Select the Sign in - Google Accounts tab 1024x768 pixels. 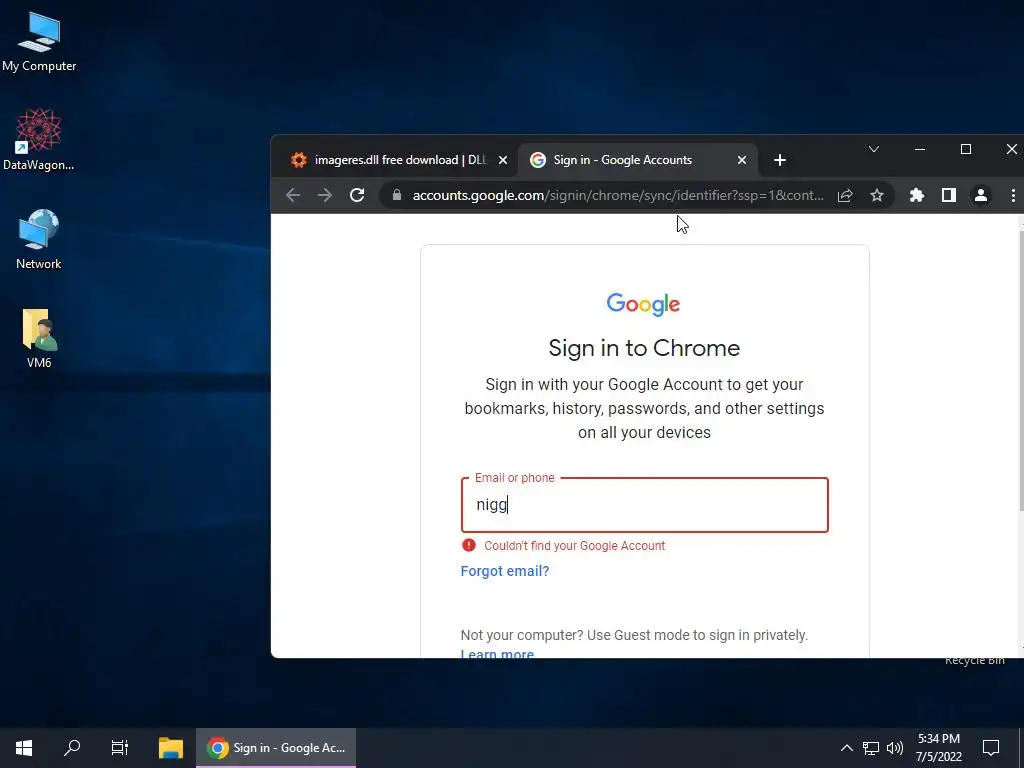[637, 160]
